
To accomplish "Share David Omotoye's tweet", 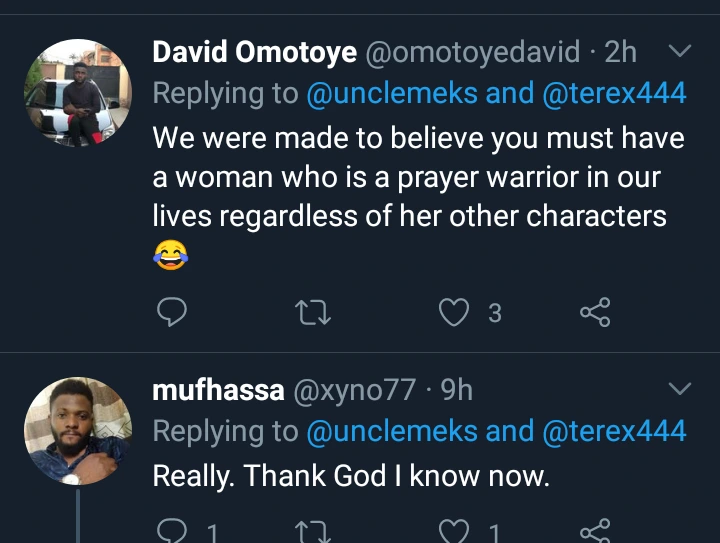I will point(595,314).
